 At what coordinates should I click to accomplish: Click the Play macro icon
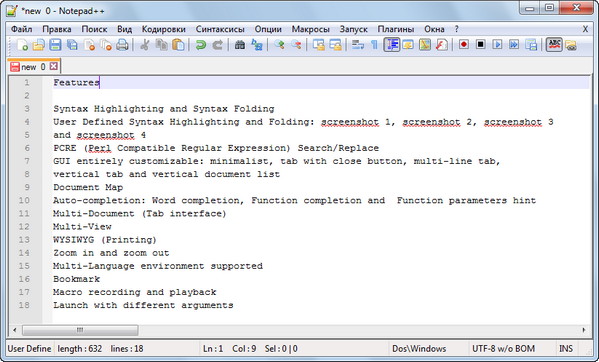point(497,45)
